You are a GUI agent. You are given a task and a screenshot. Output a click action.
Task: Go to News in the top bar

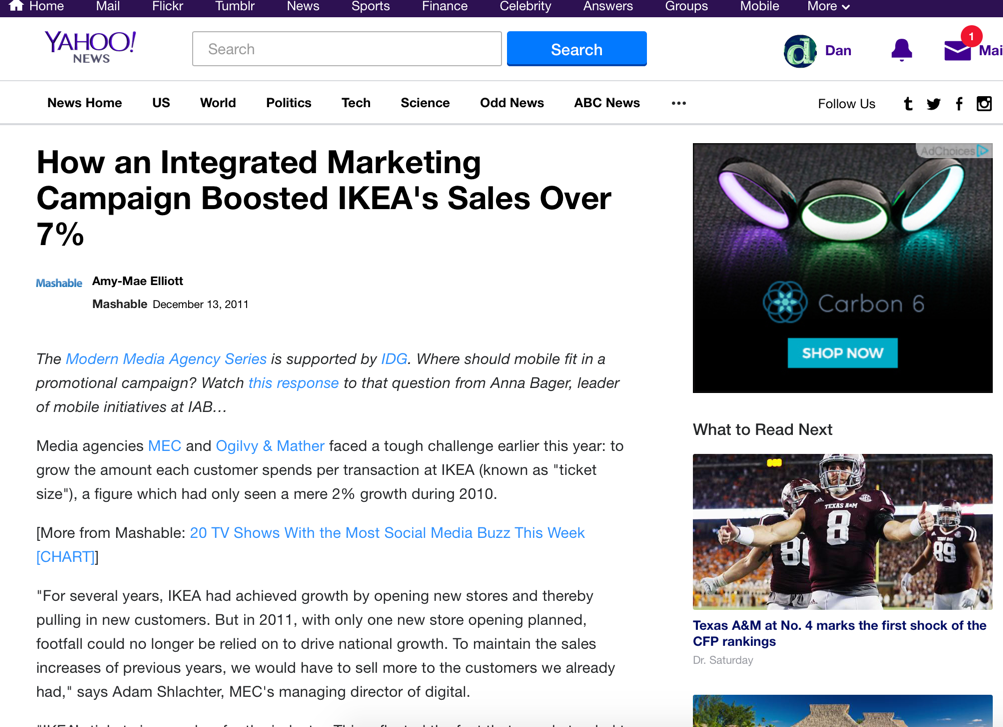coord(303,6)
